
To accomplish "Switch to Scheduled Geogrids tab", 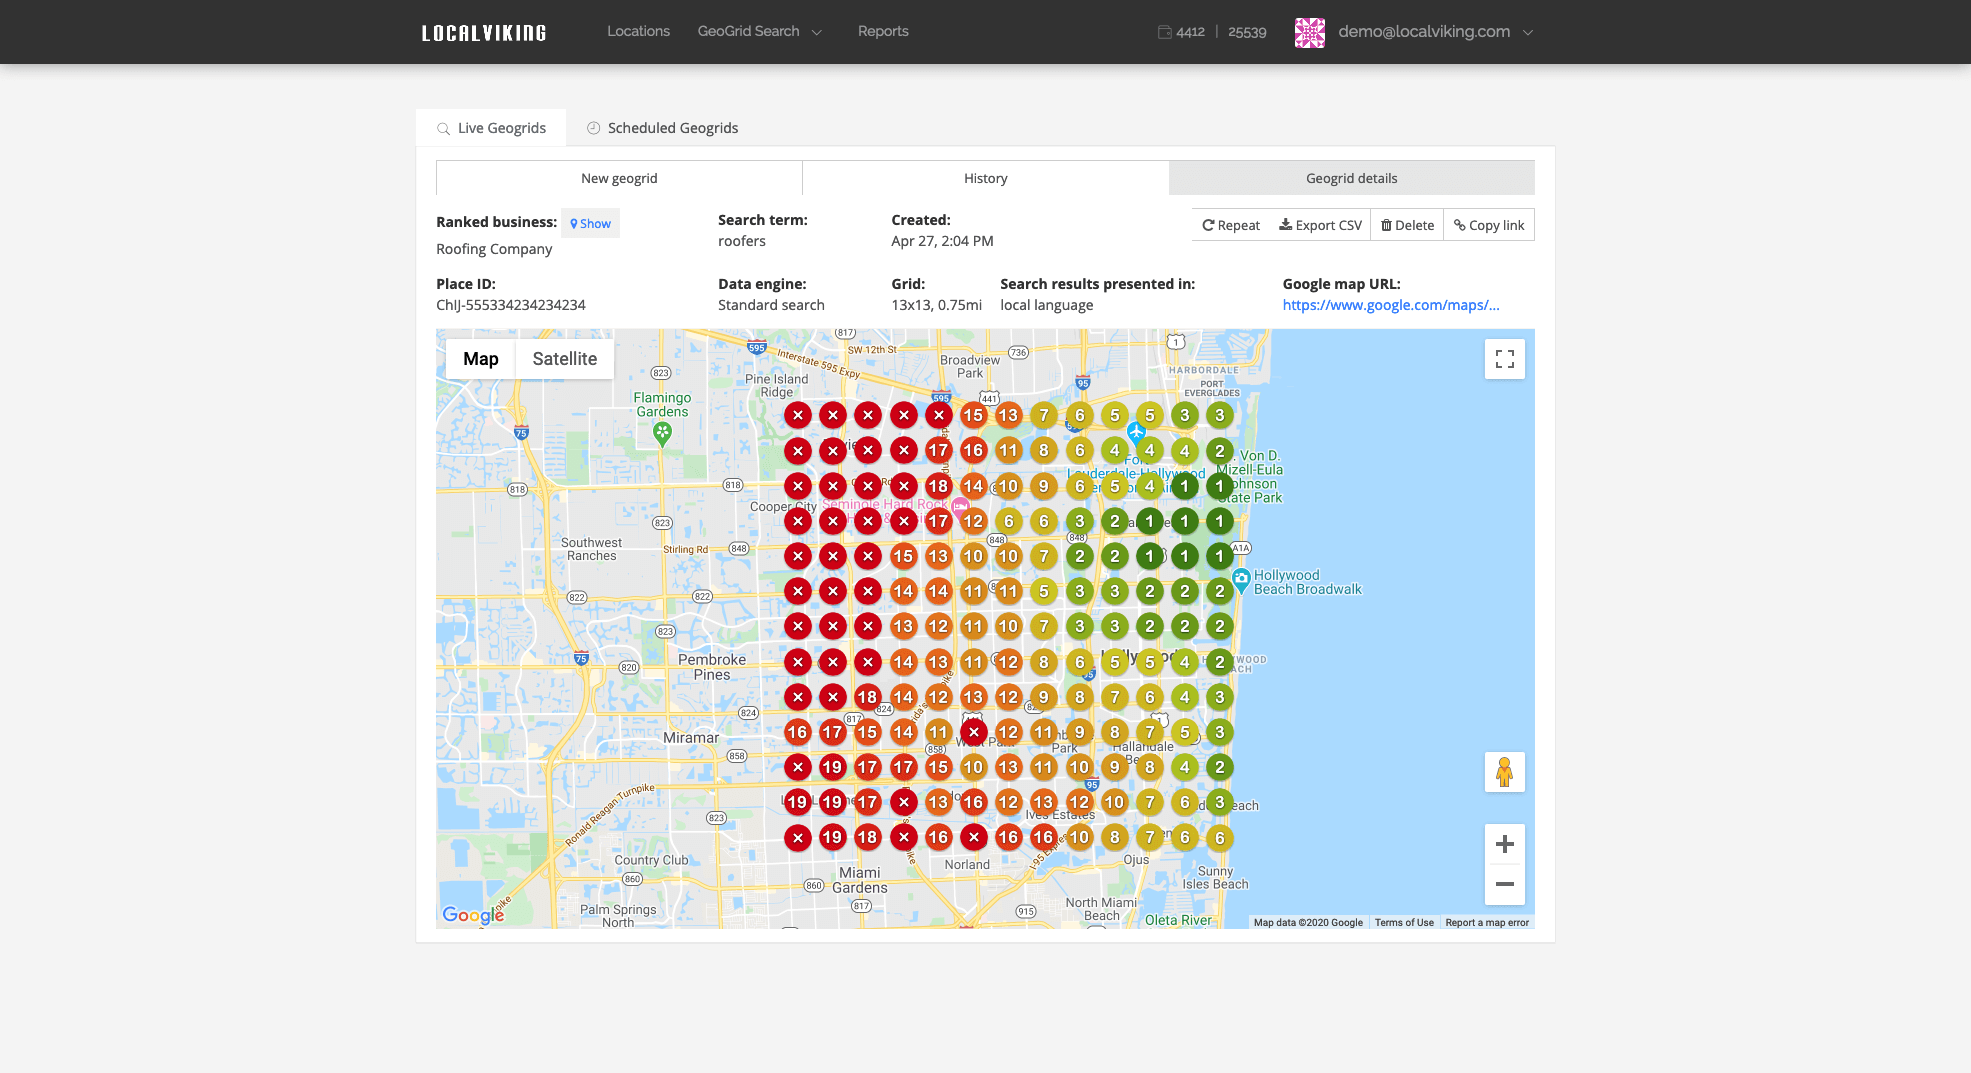I will point(662,128).
